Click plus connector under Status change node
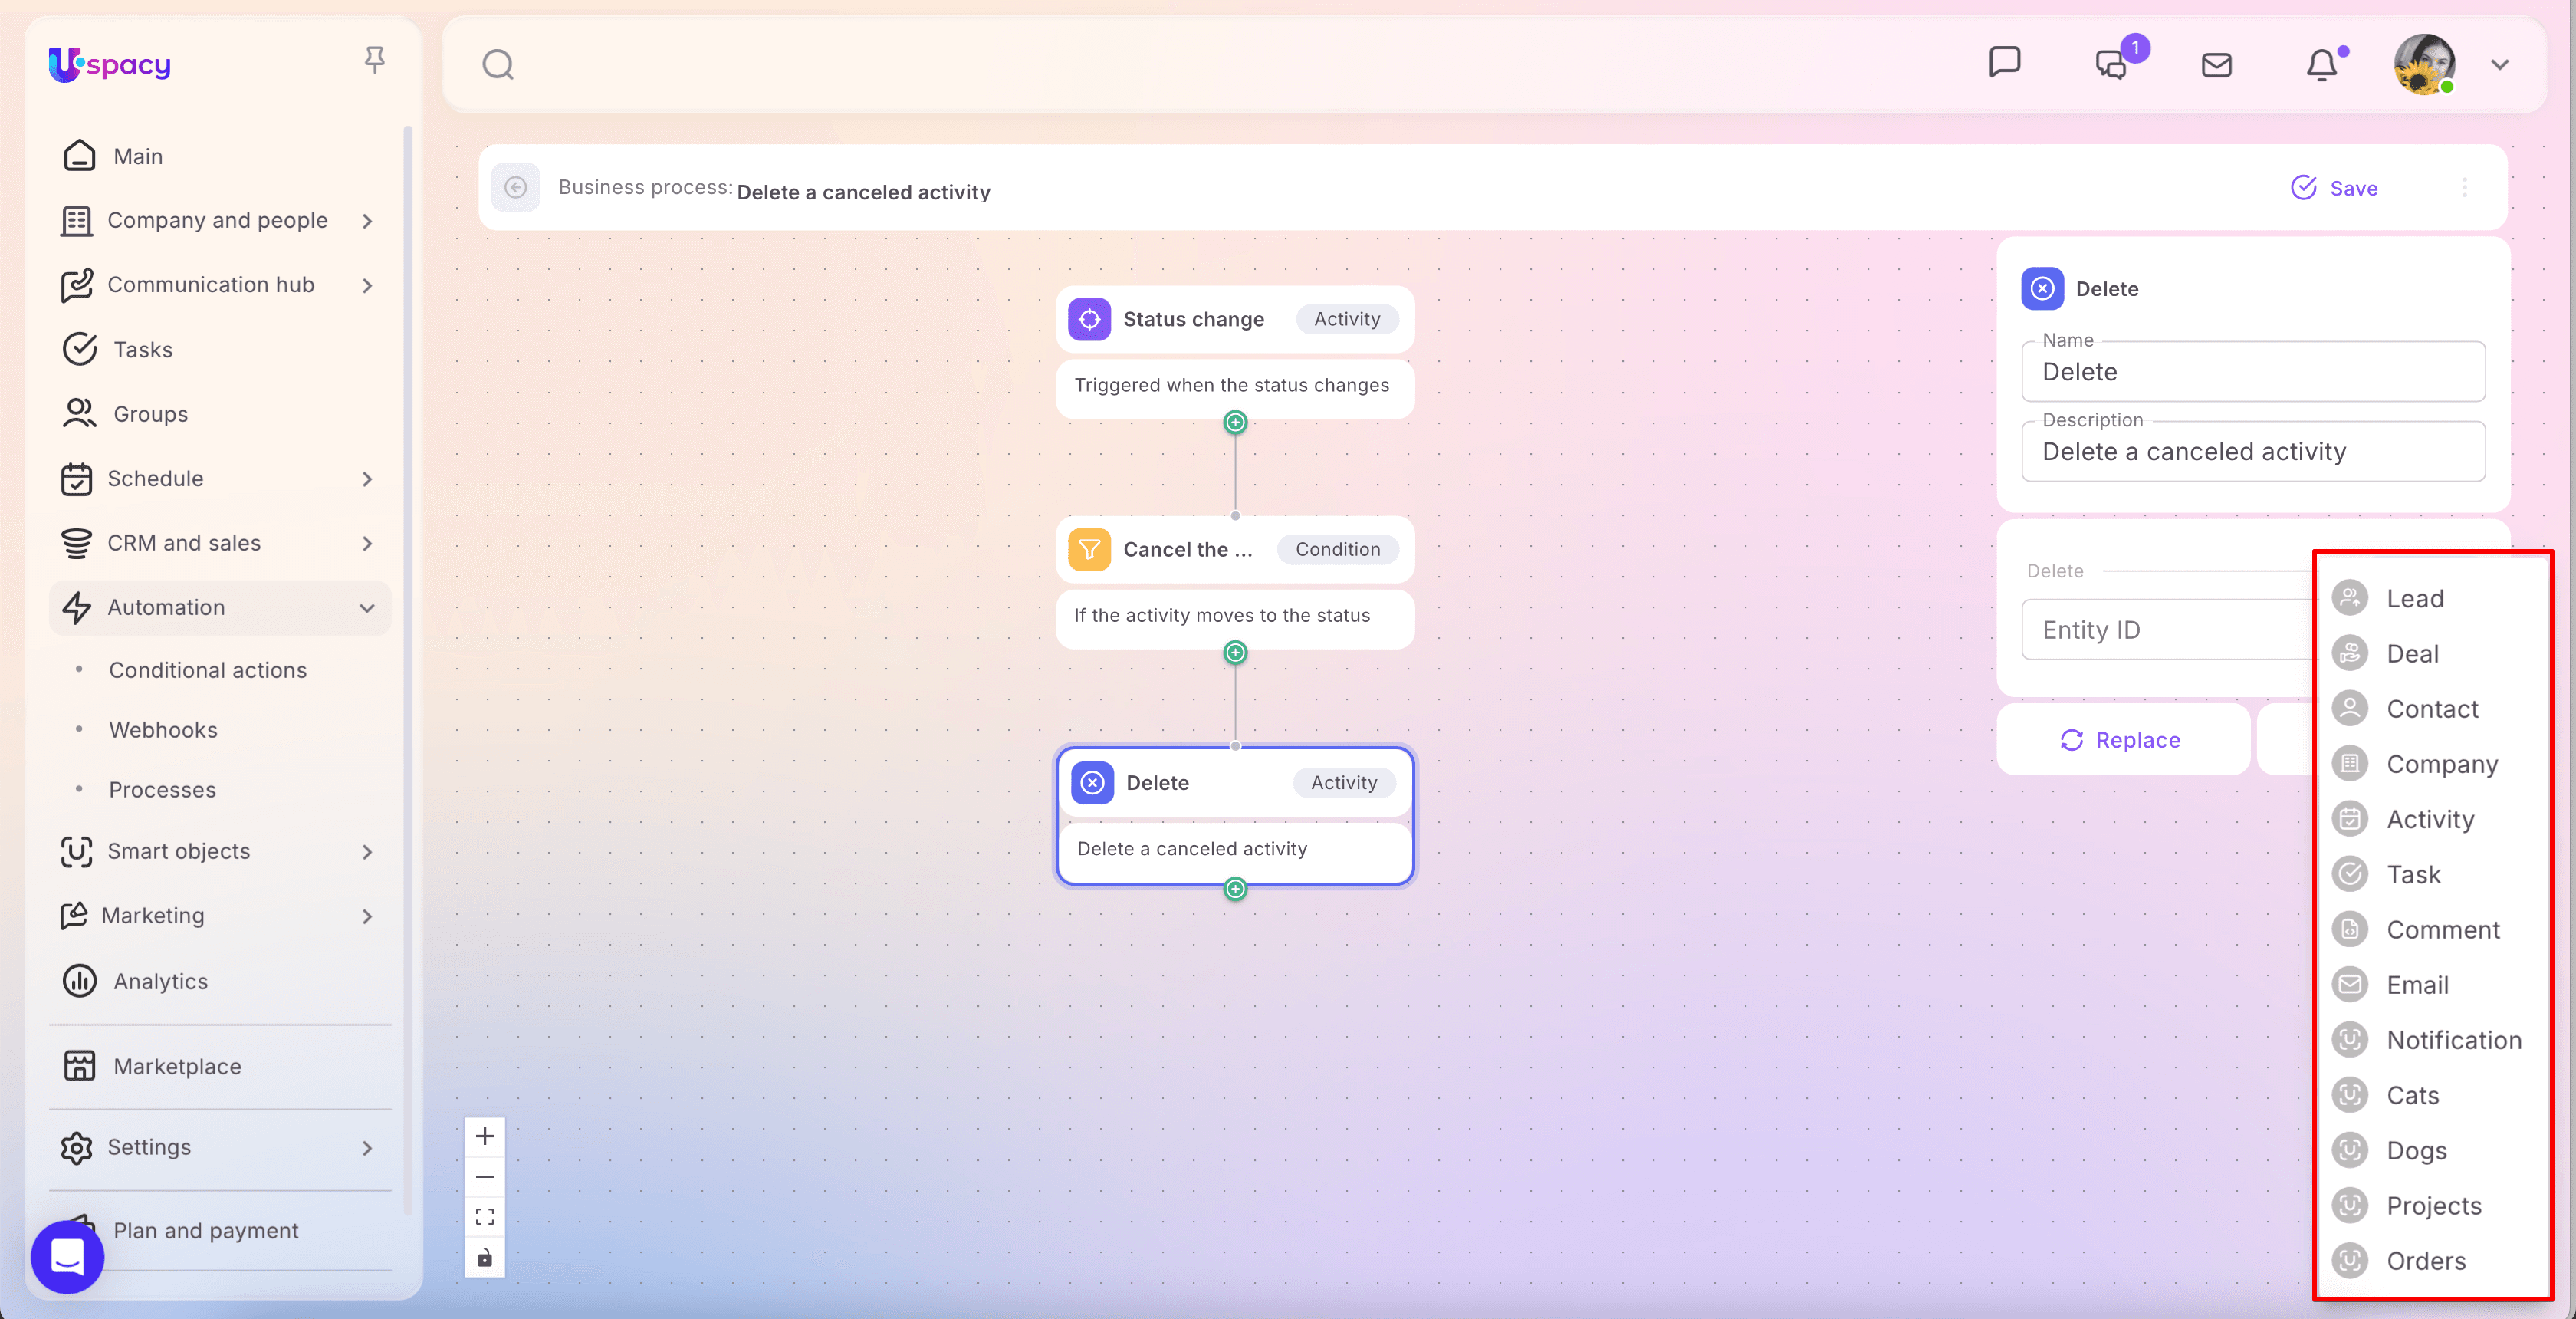The width and height of the screenshot is (2576, 1319). [1235, 423]
